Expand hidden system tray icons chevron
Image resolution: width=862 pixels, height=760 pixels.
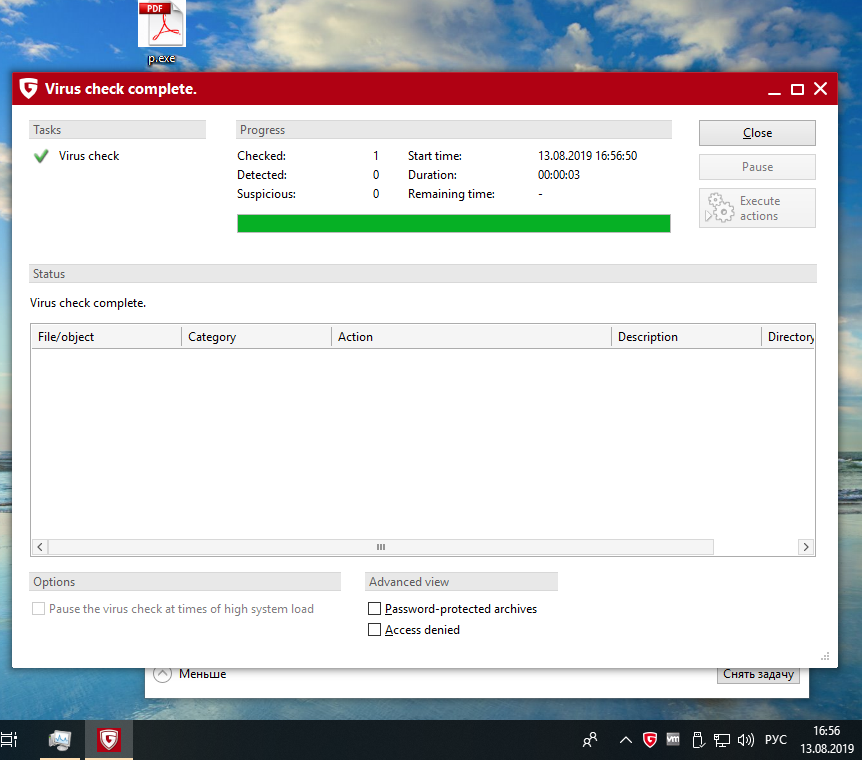(x=625, y=740)
